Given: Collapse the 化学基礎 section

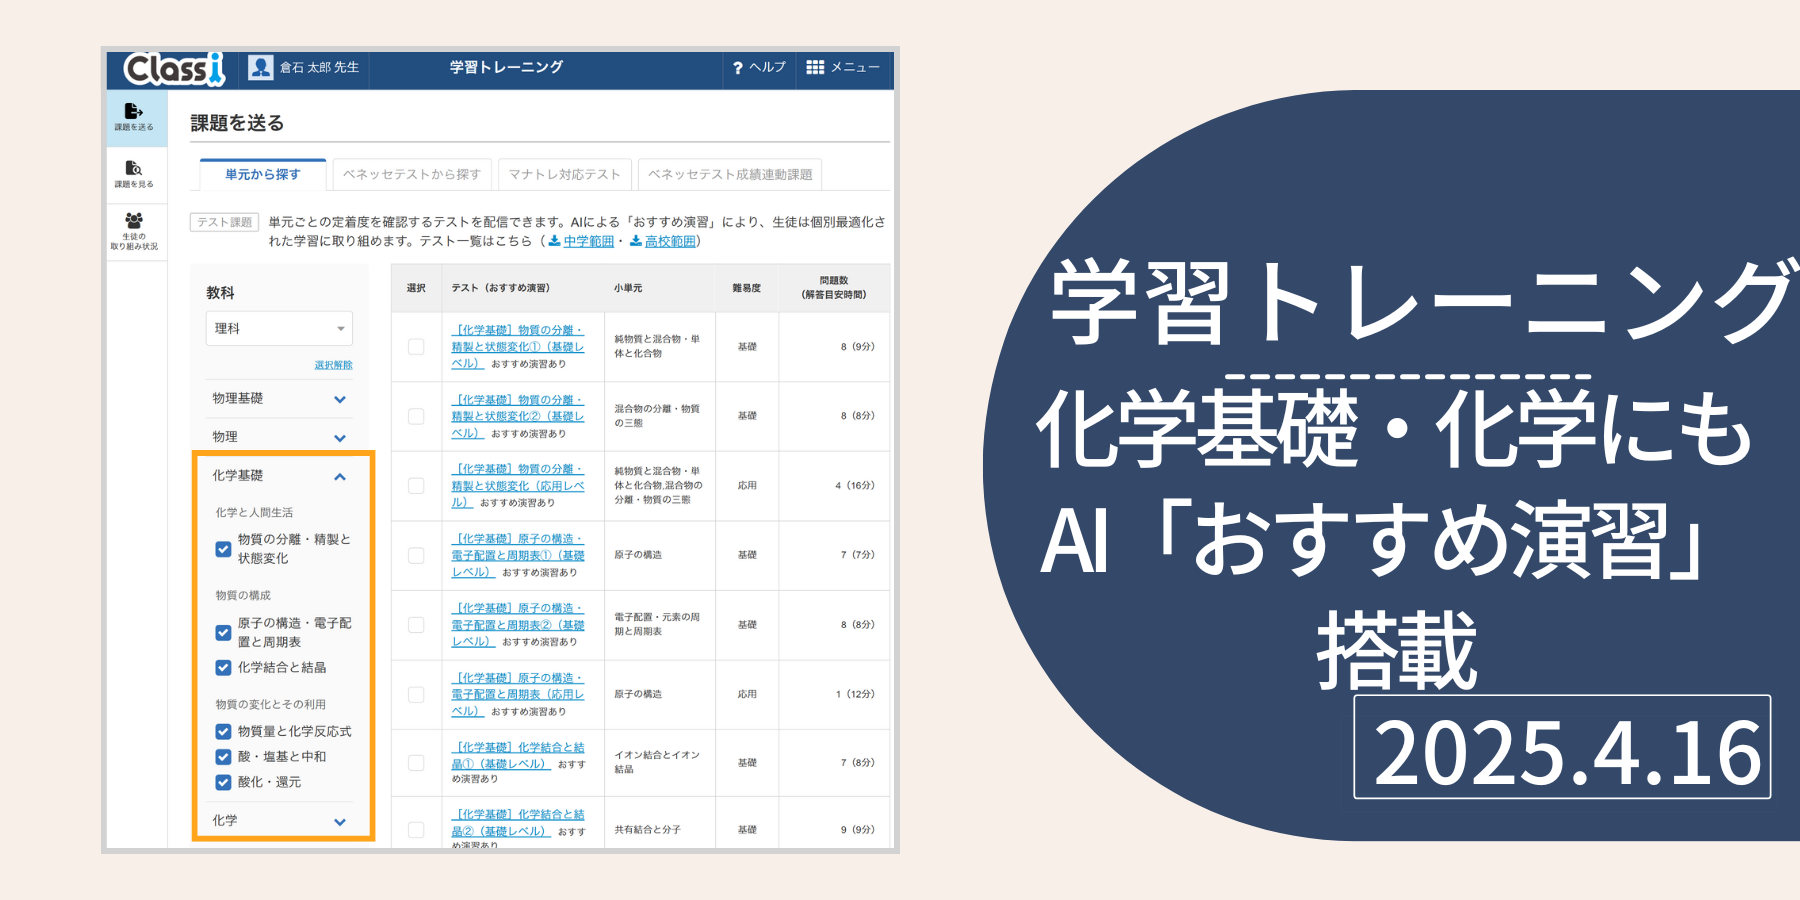Looking at the screenshot, I should point(279,476).
